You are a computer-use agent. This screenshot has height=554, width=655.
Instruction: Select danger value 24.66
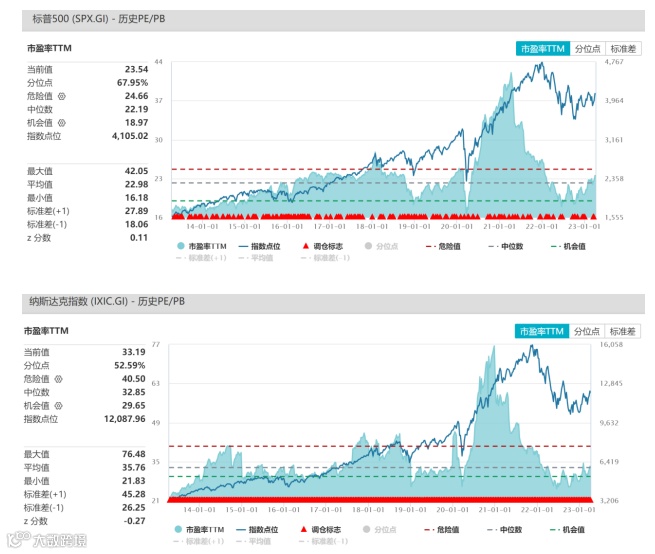pyautogui.click(x=136, y=96)
